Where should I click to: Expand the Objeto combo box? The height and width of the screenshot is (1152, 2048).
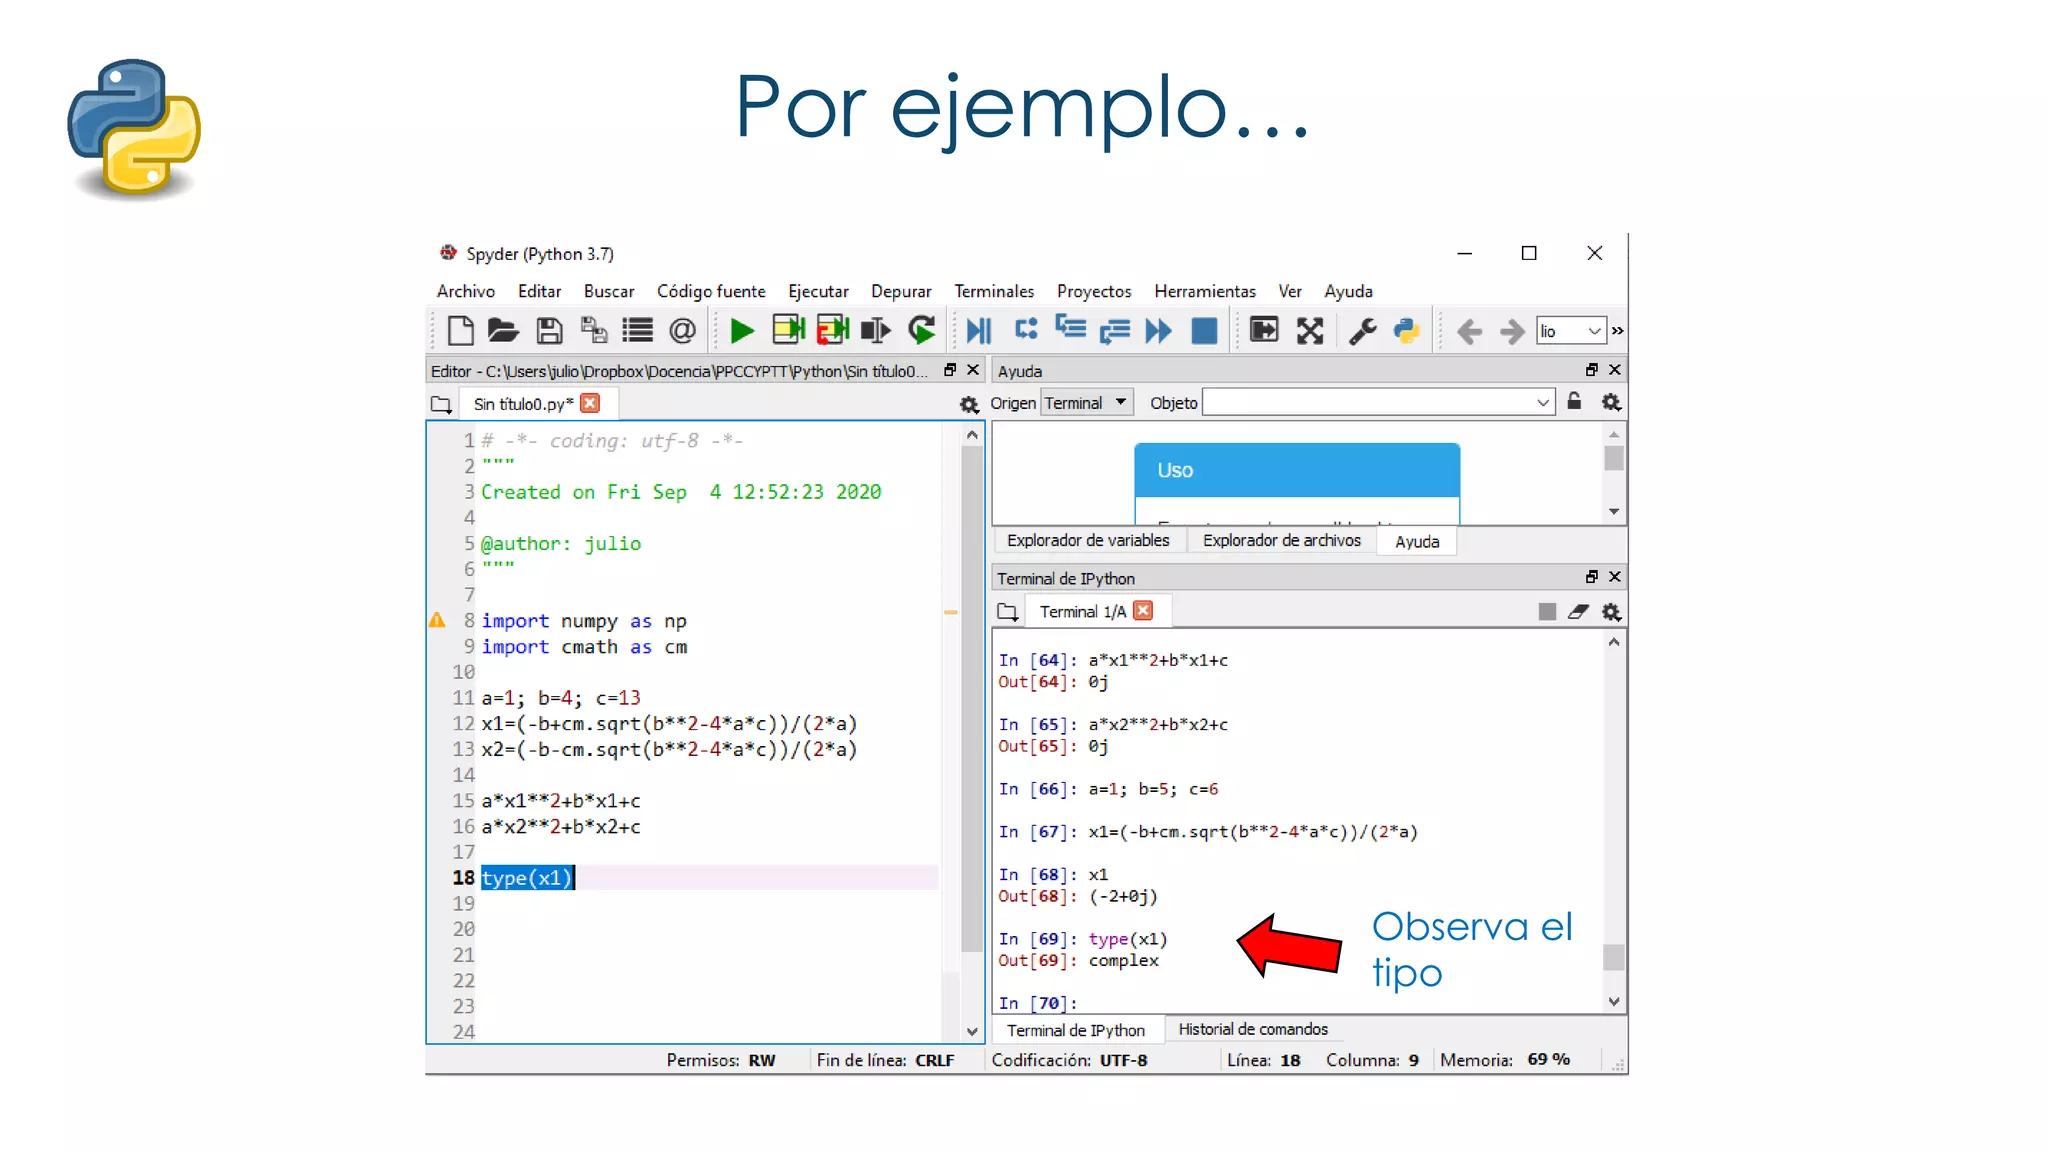pos(1542,403)
